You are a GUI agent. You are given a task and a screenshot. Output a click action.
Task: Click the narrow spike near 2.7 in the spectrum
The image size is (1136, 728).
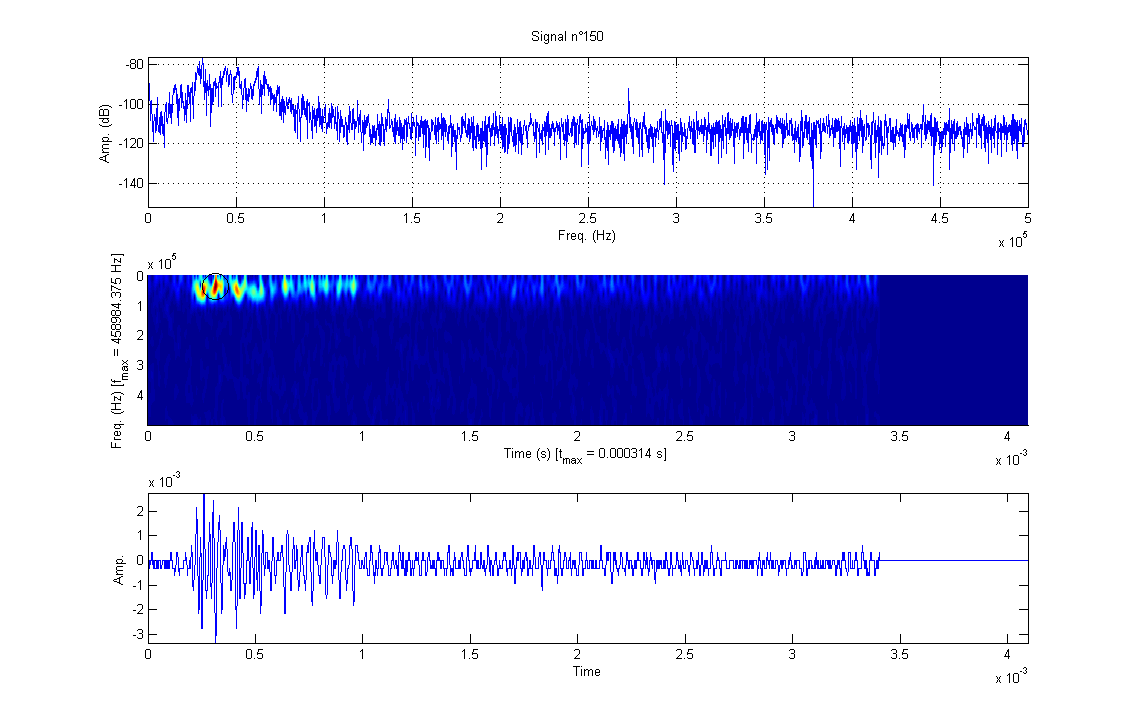[628, 93]
